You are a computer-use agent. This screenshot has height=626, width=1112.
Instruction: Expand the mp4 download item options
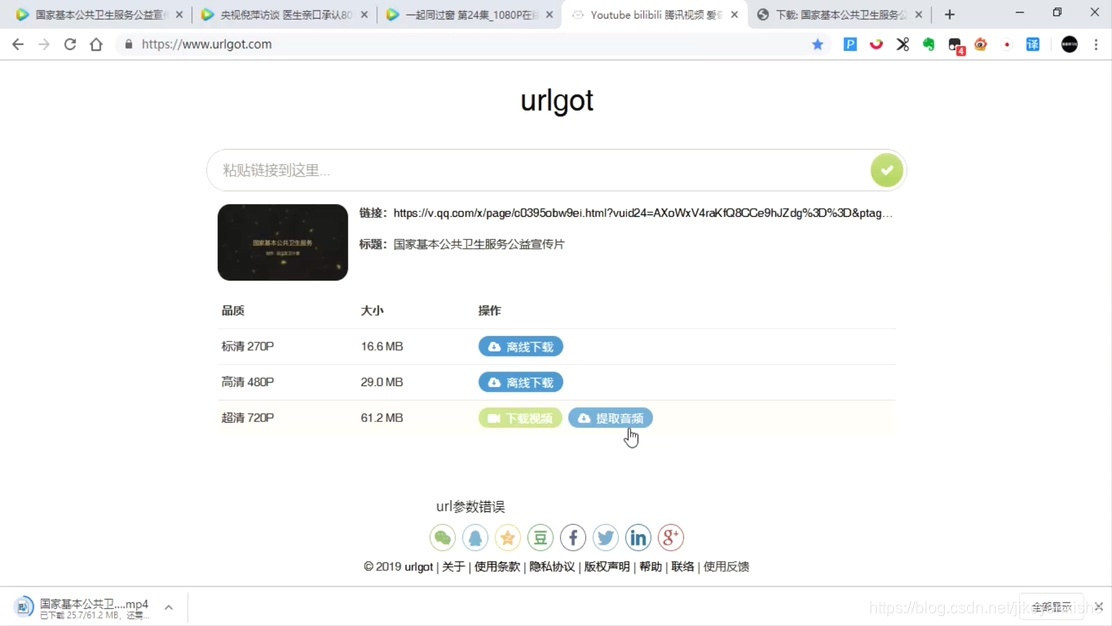[169, 607]
